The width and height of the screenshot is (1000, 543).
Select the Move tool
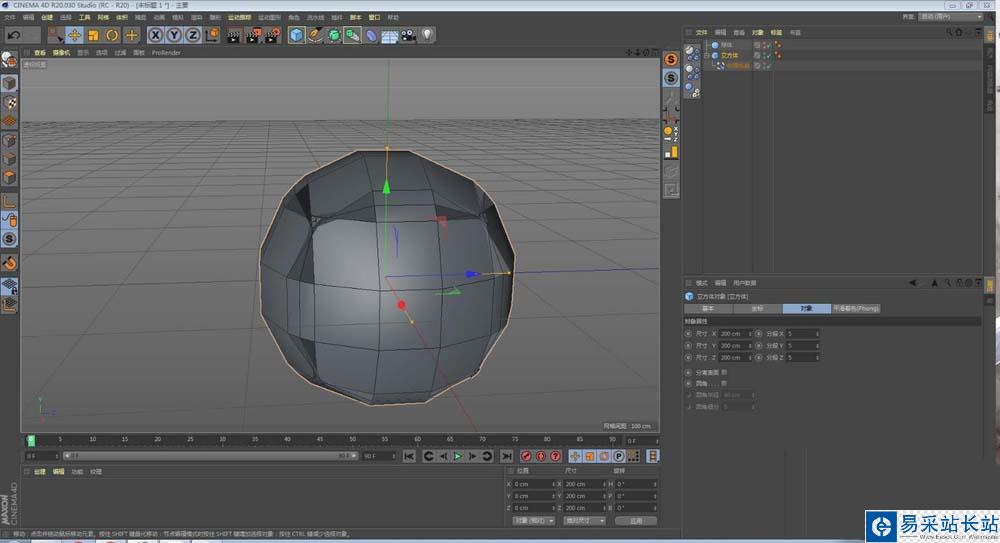(x=74, y=35)
